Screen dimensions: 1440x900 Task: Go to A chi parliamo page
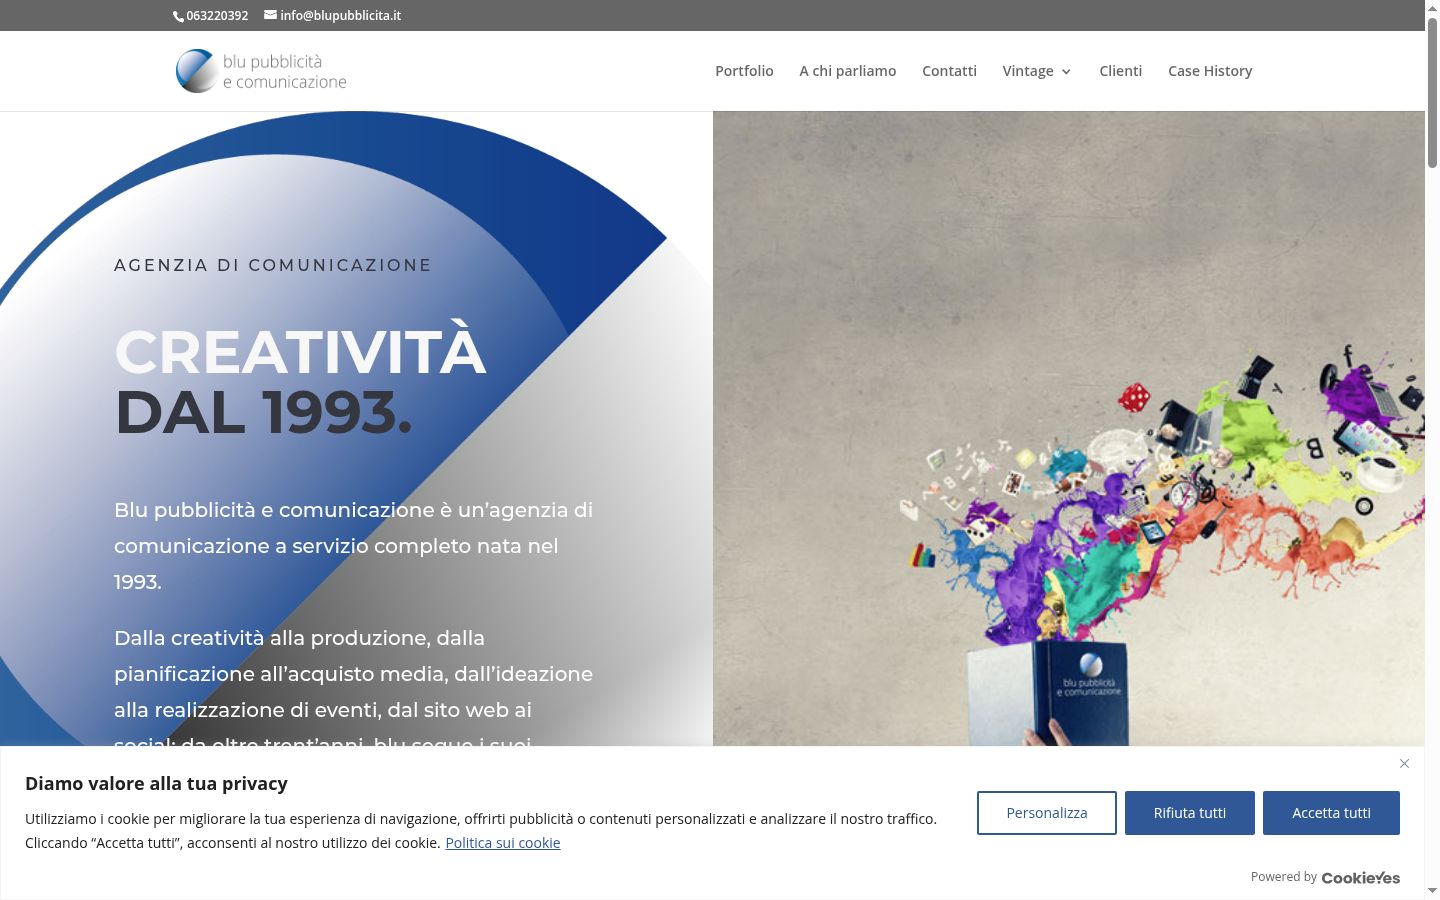(848, 71)
